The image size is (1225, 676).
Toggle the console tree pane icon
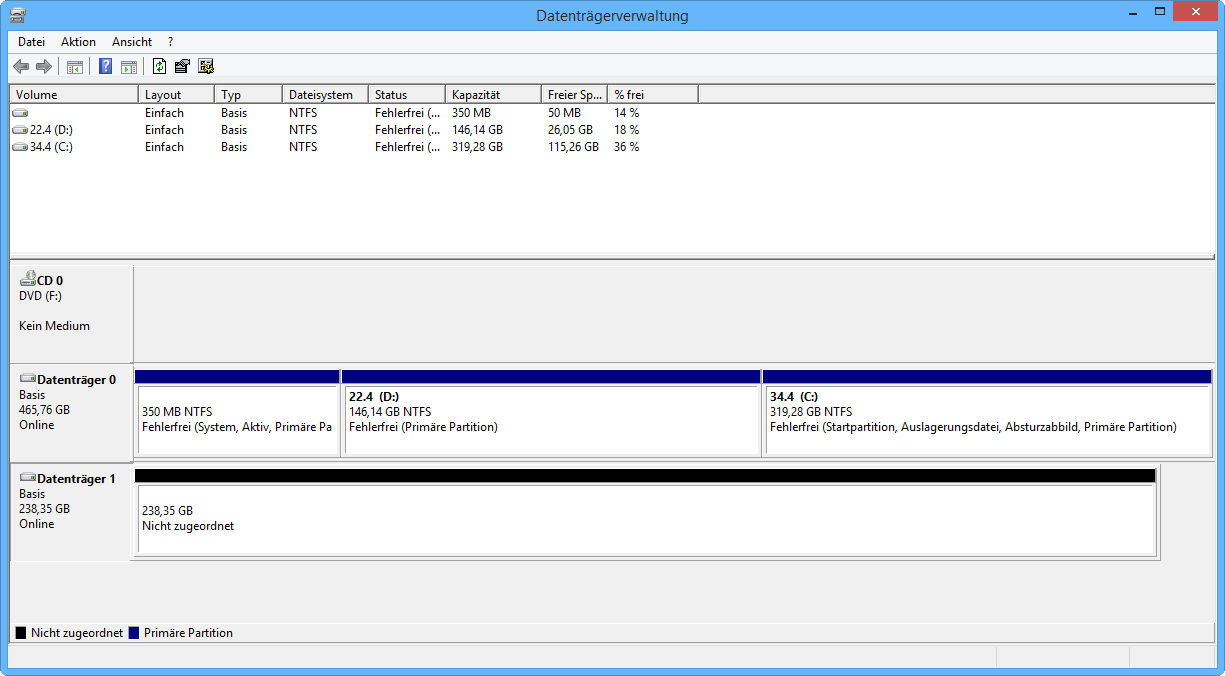point(75,67)
